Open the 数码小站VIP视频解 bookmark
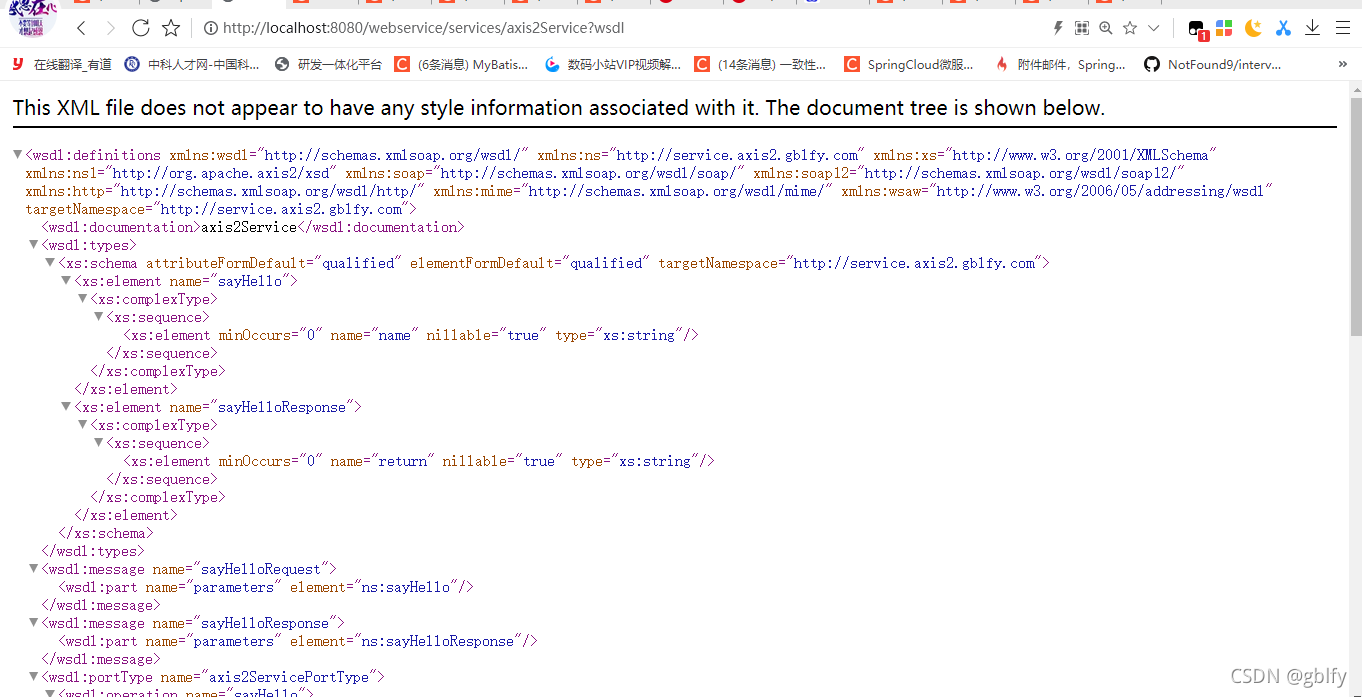 tap(613, 64)
